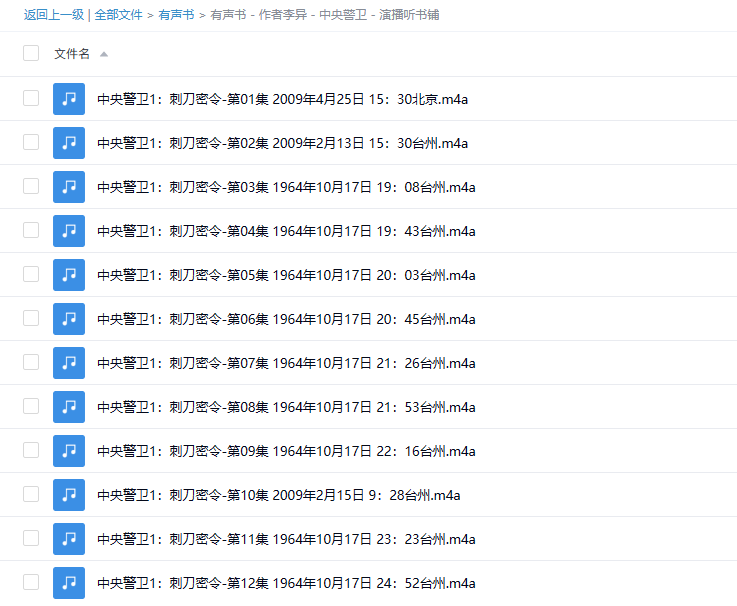
Task: Click the sort arrow beside 文件名
Action: point(104,54)
